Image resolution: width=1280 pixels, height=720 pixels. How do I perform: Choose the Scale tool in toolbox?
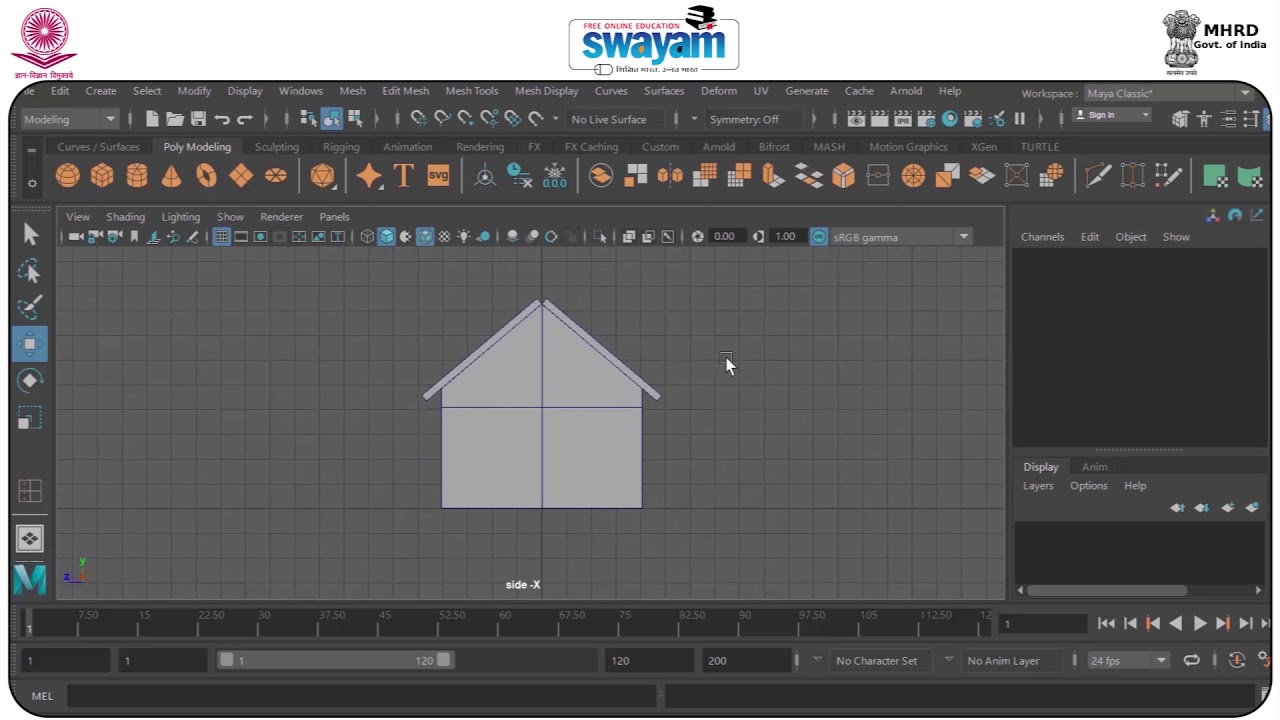tap(30, 417)
